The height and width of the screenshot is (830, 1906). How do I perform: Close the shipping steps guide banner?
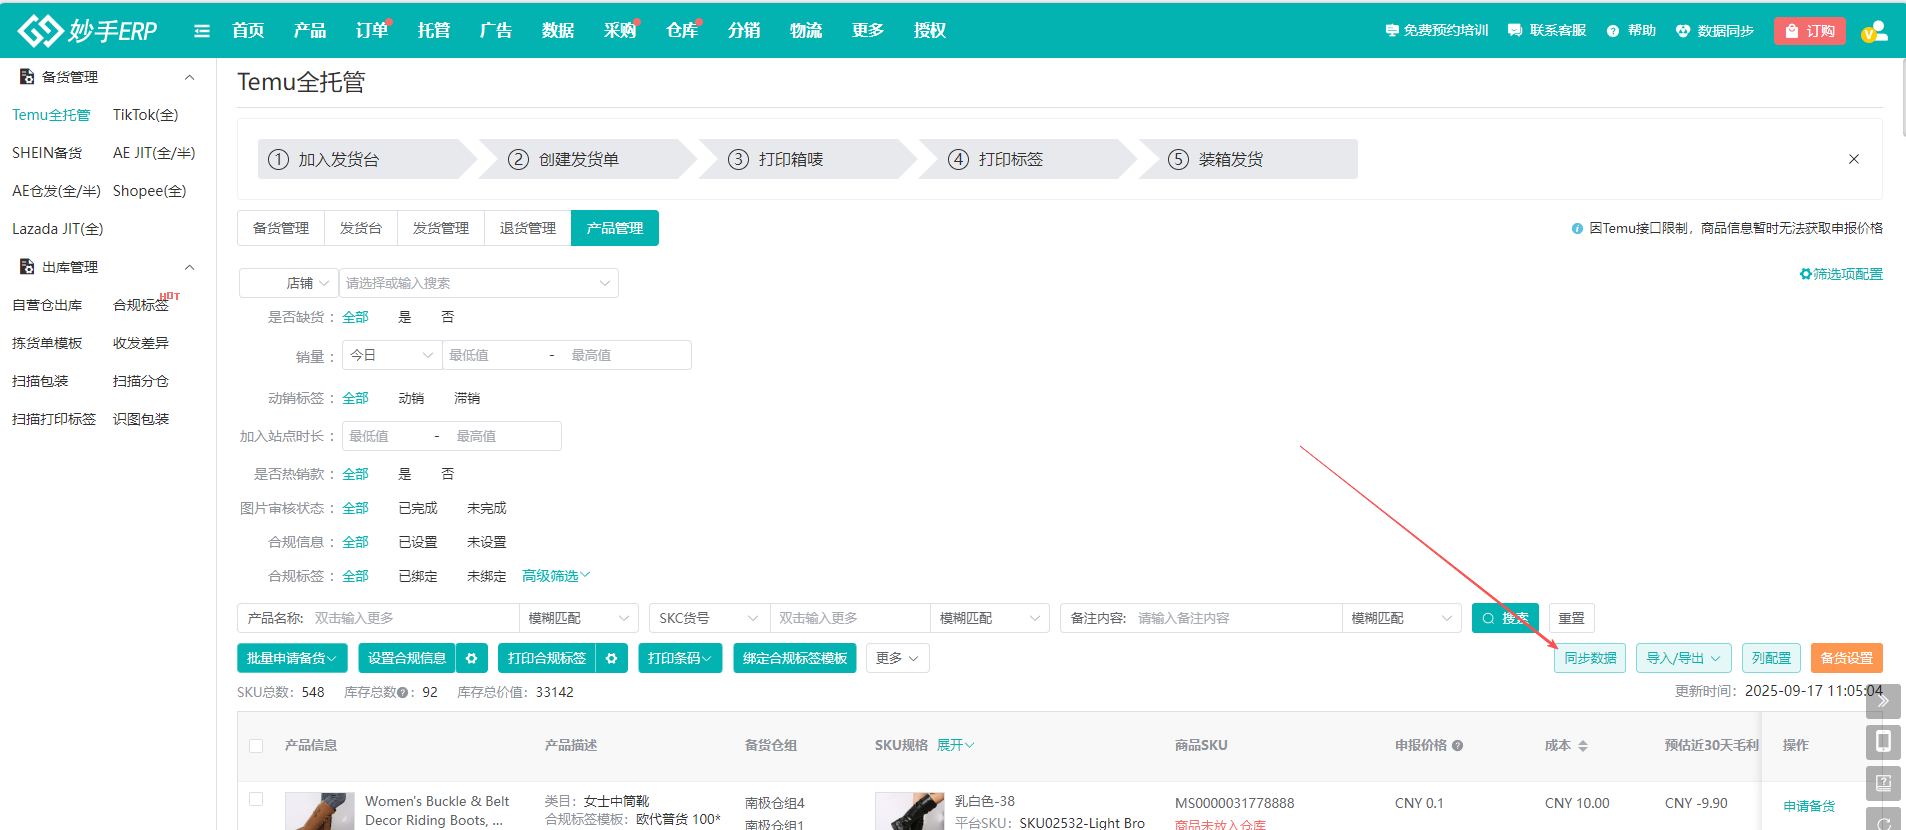coord(1854,159)
